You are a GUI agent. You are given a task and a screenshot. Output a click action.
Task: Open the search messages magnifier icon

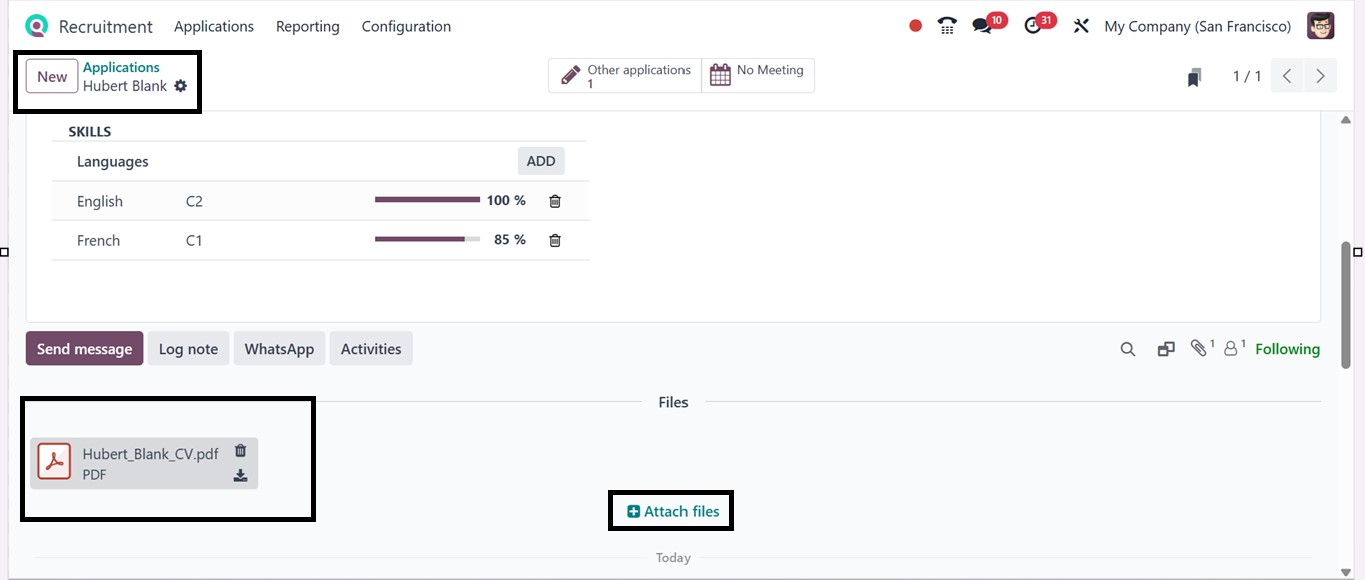coord(1127,349)
